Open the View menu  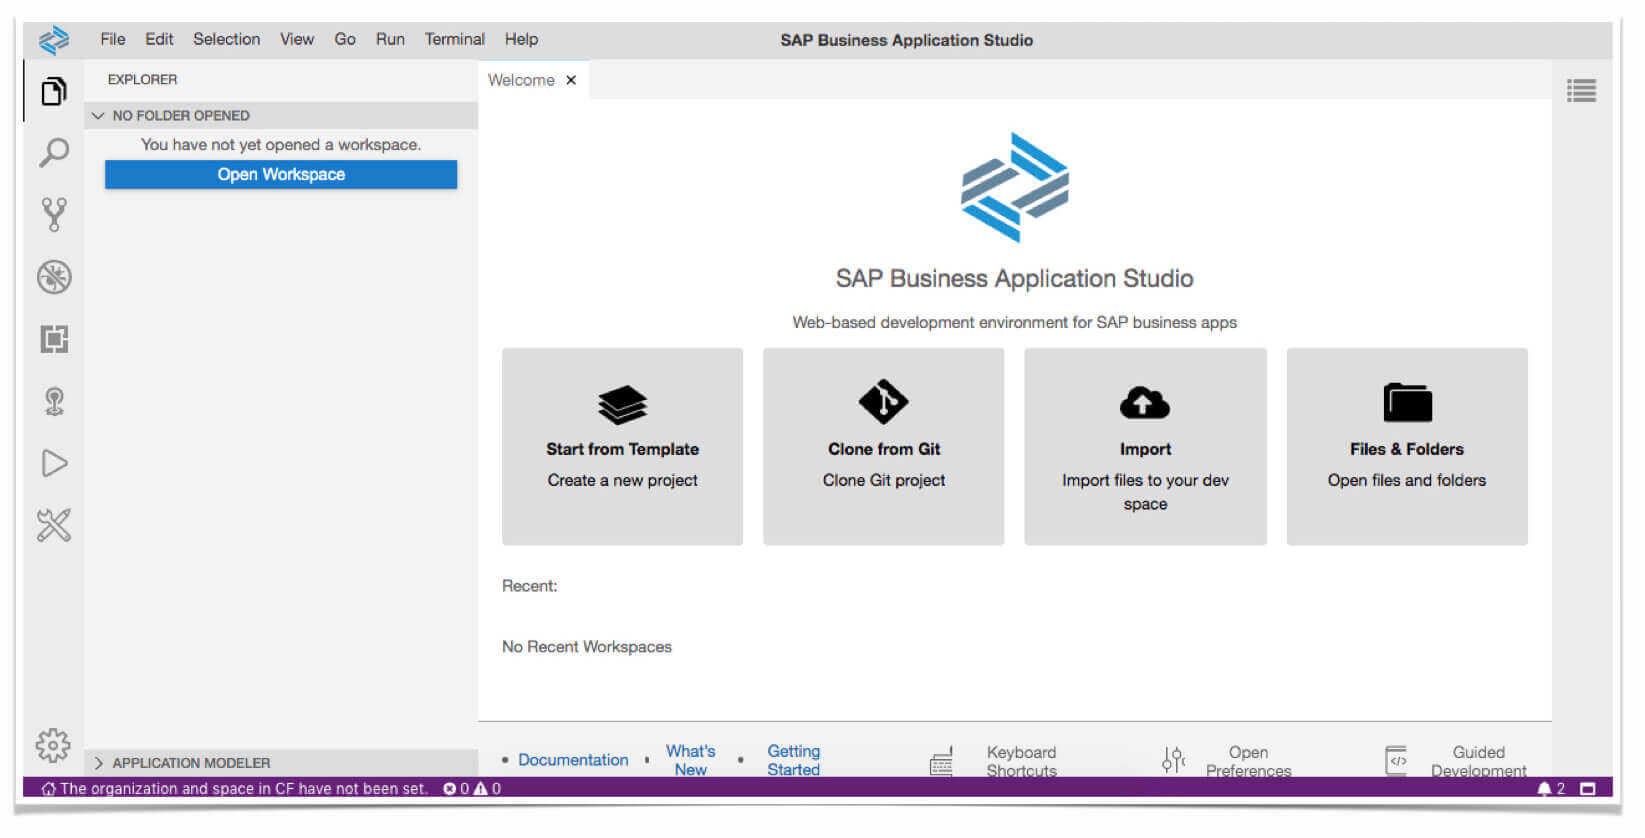click(x=297, y=39)
